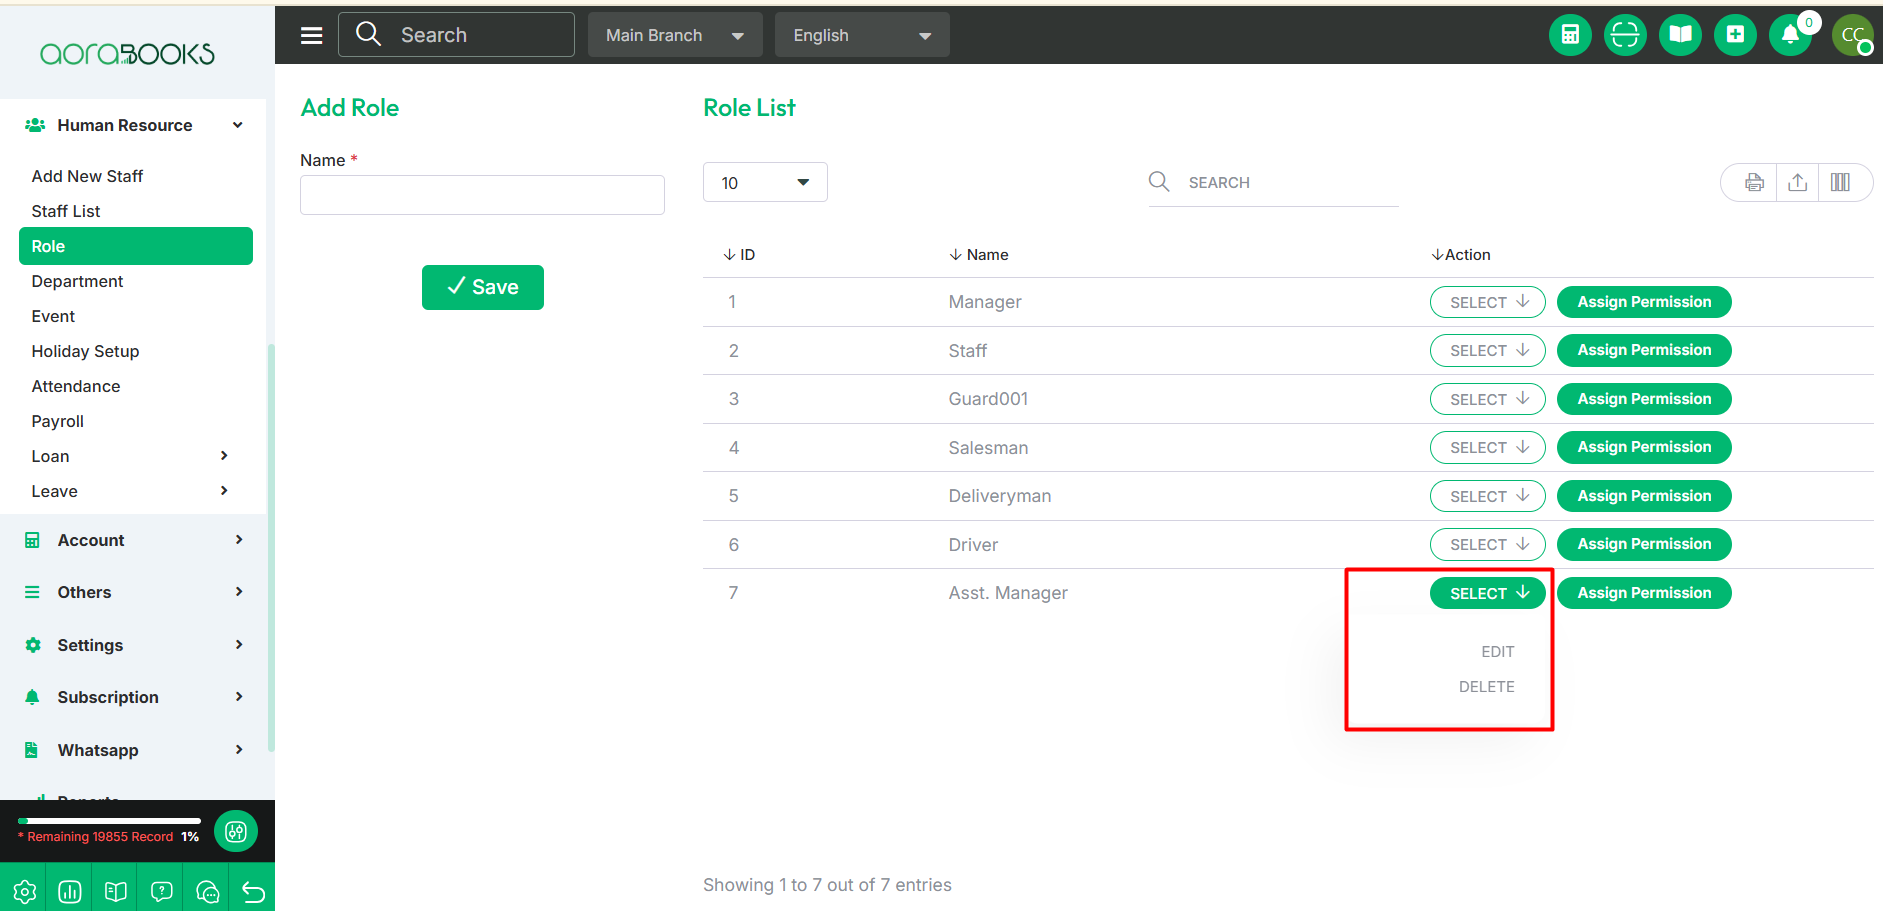The image size is (1883, 911).
Task: Click the Role List SEARCH field
Action: pos(1273,183)
